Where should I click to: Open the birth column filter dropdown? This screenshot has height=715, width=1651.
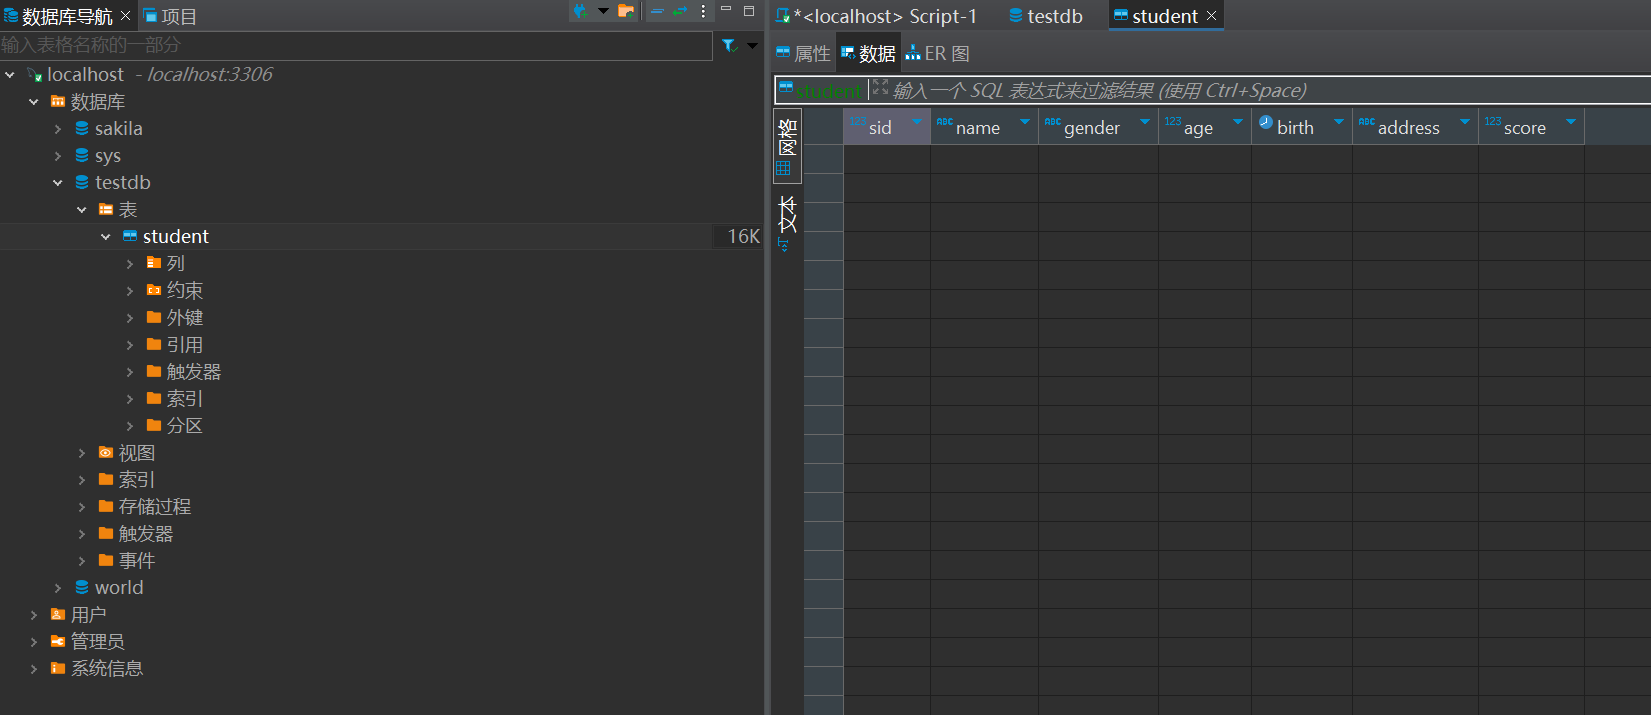coord(1339,122)
